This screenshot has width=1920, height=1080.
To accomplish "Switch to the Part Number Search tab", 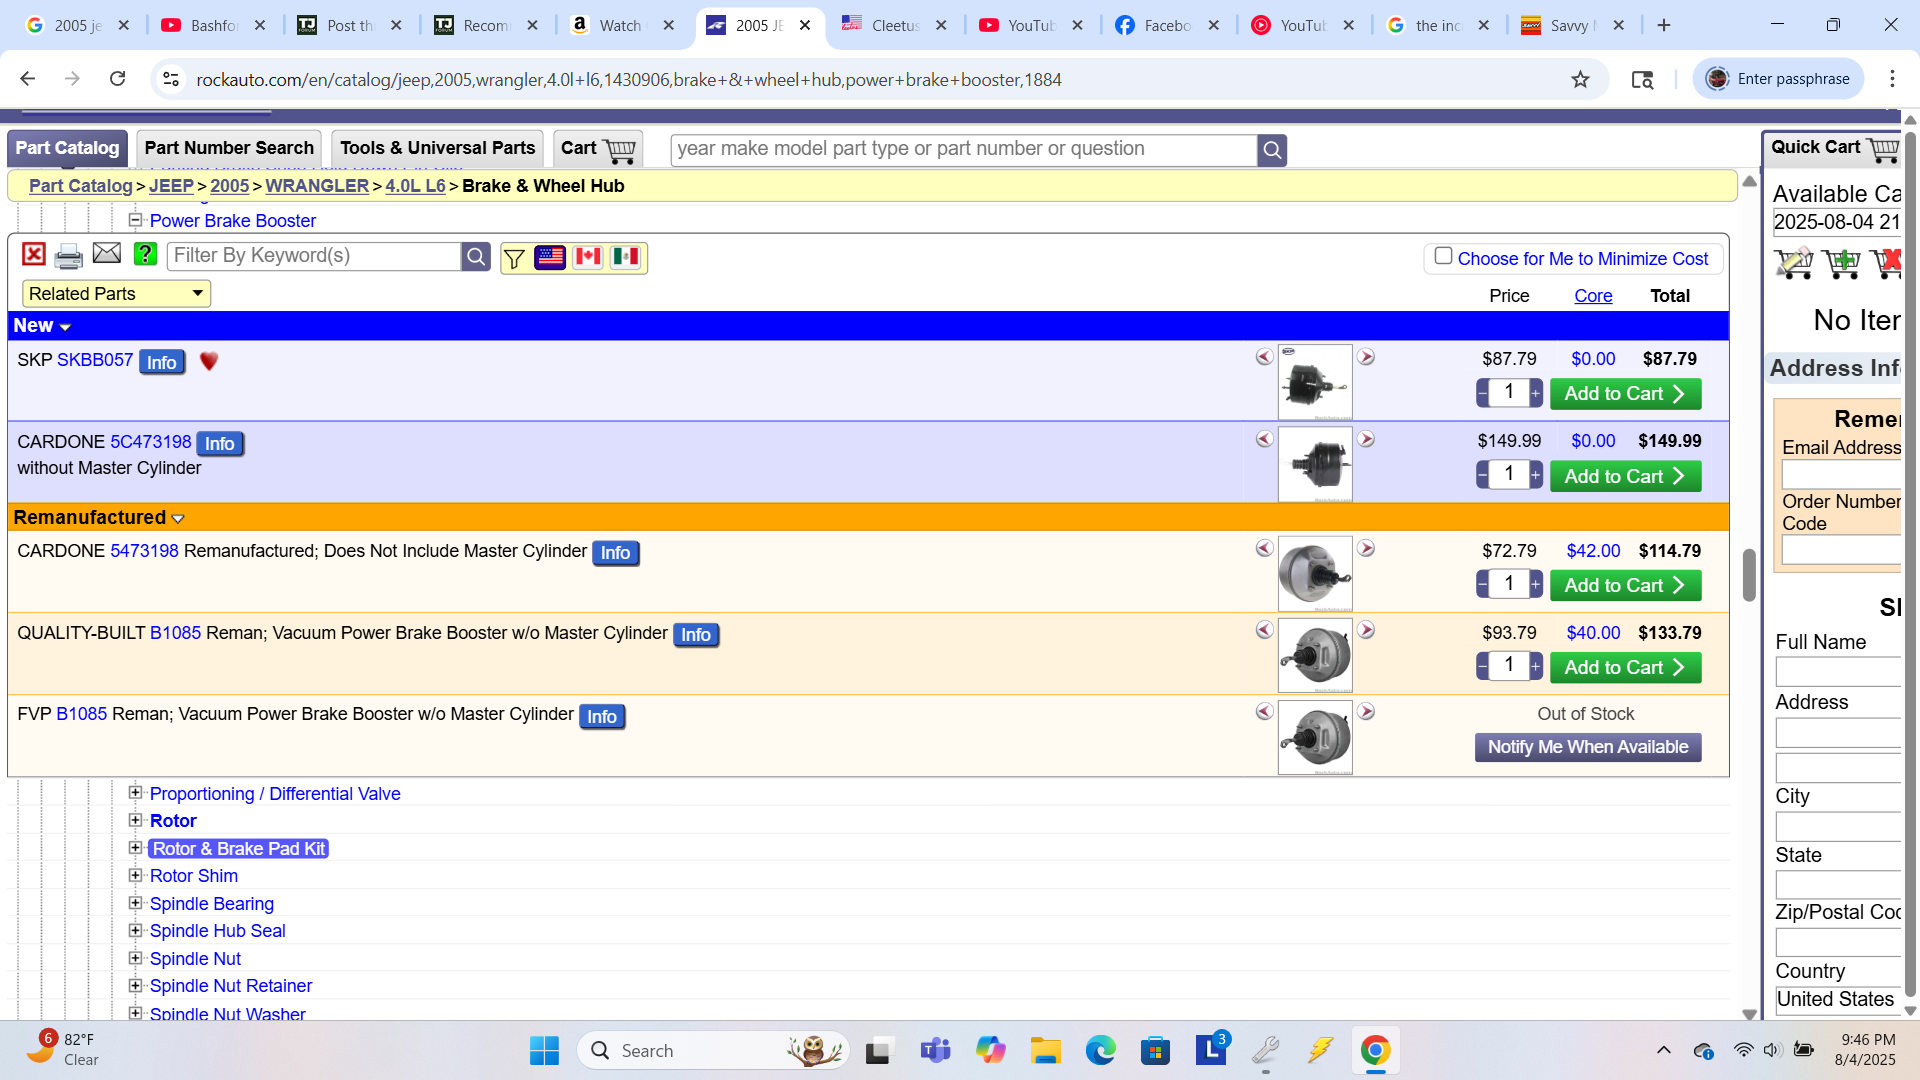I will pyautogui.click(x=229, y=148).
